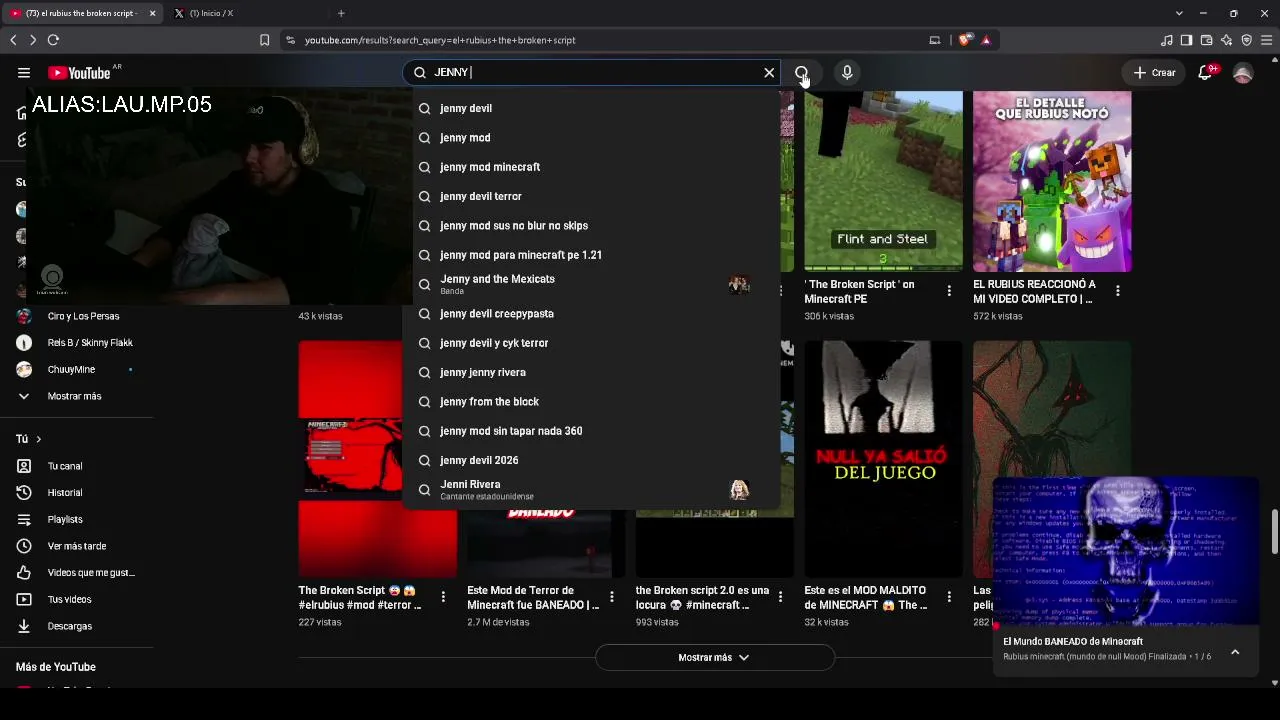Open options for 'EL RUBIUS REACCIONÓ' video
Viewport: 1280px width, 720px height.
pyautogui.click(x=1117, y=291)
